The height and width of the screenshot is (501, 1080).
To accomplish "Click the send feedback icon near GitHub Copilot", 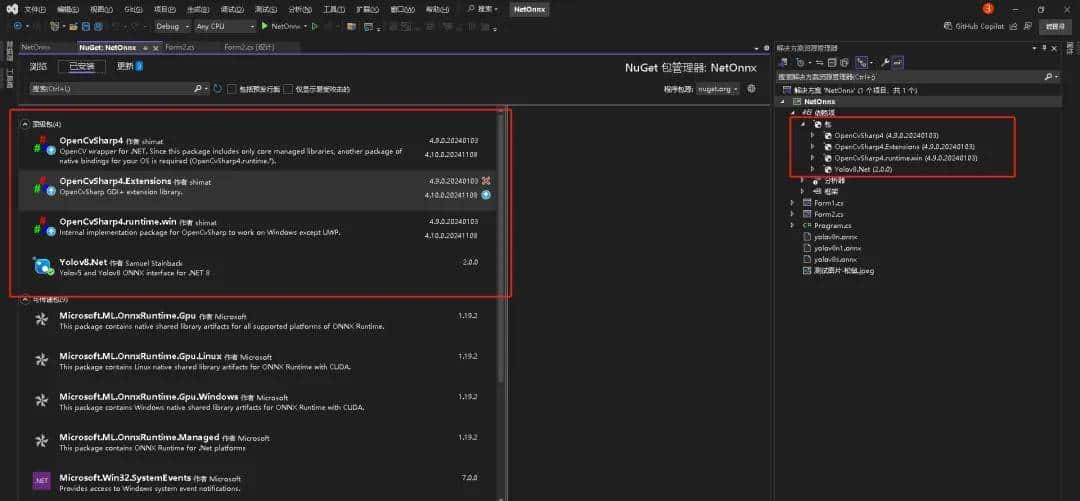I will click(x=1030, y=26).
